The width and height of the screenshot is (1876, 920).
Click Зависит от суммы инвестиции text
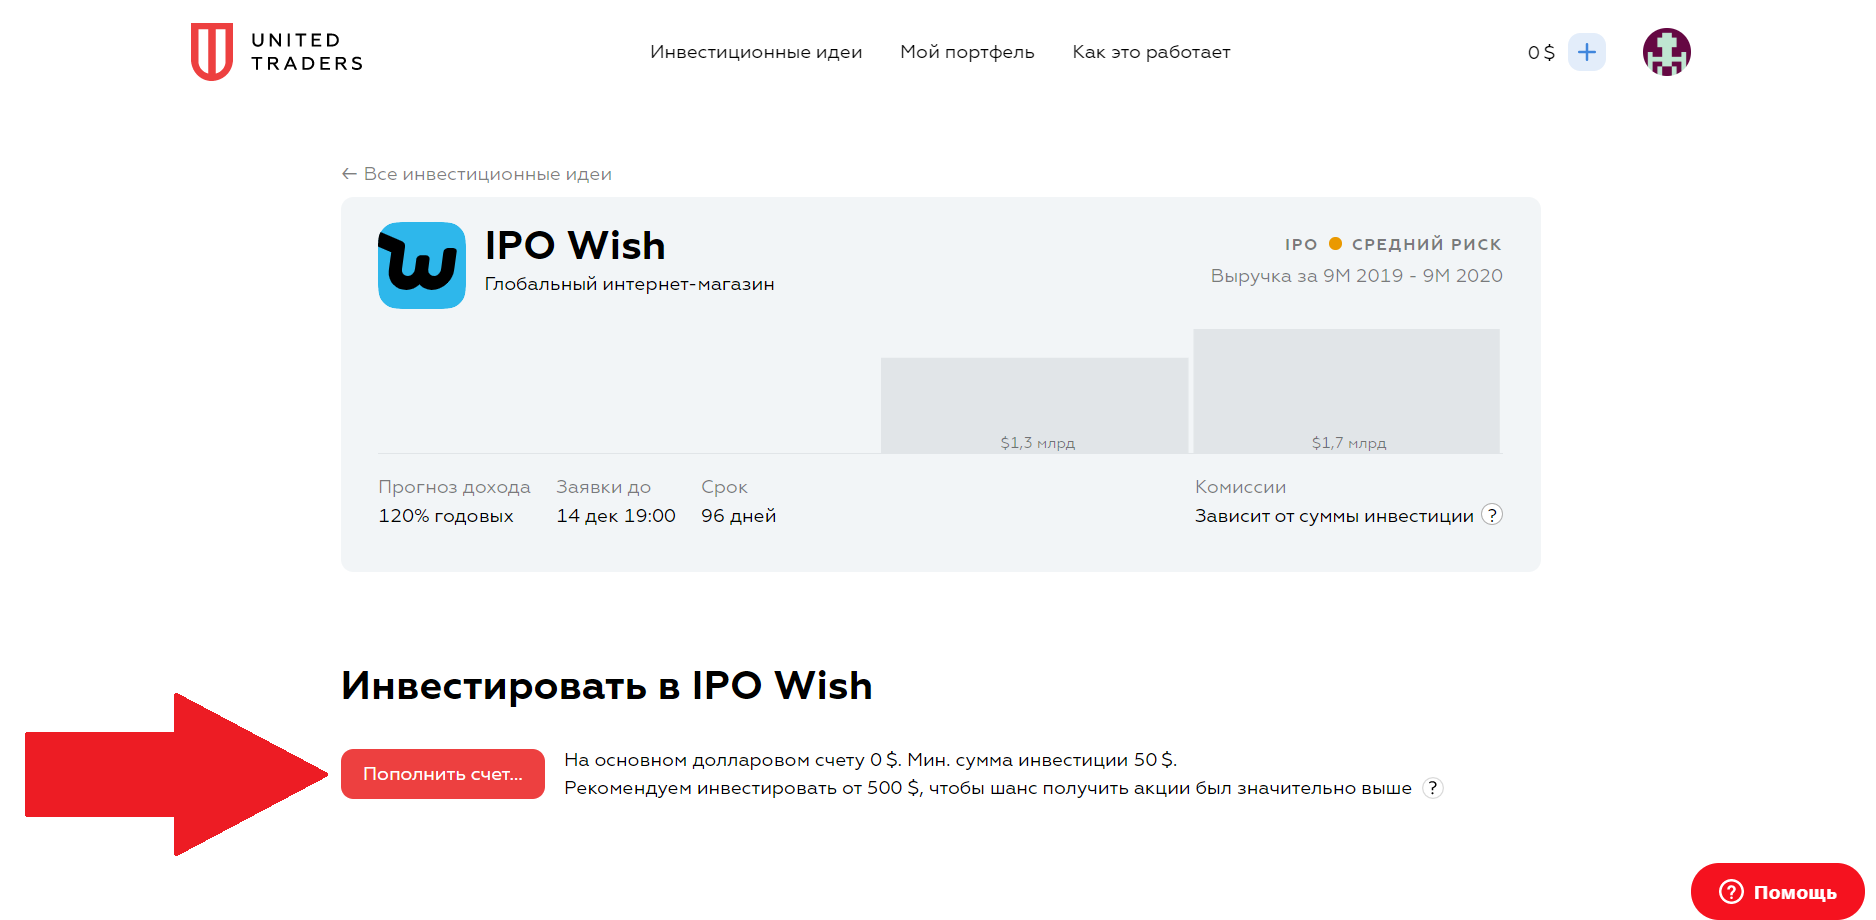(1334, 516)
